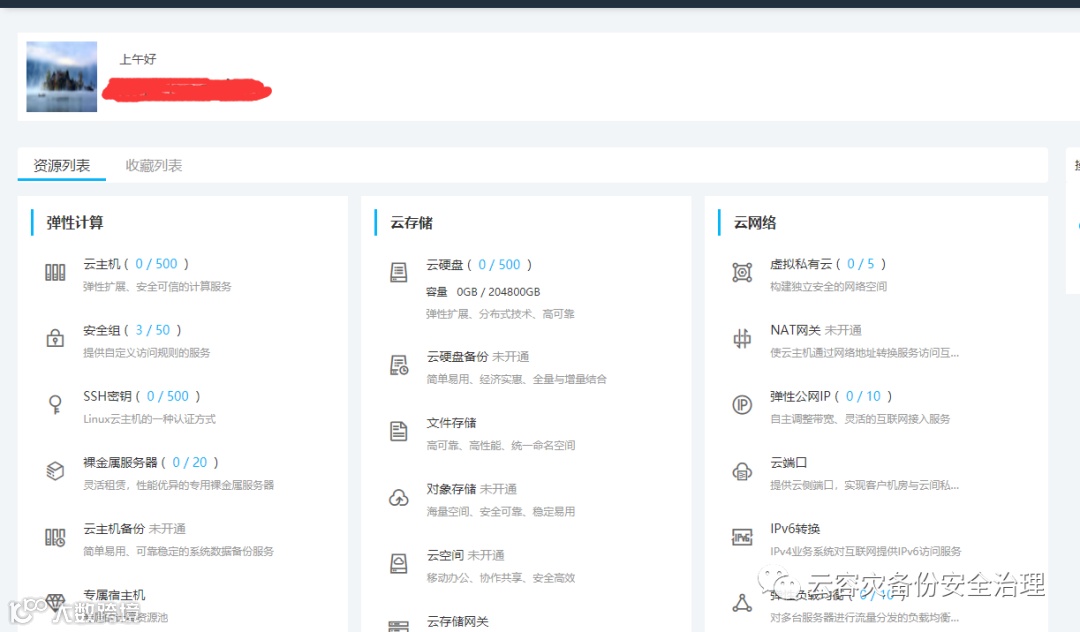Click the 虚拟私有云 icon

pyautogui.click(x=742, y=273)
